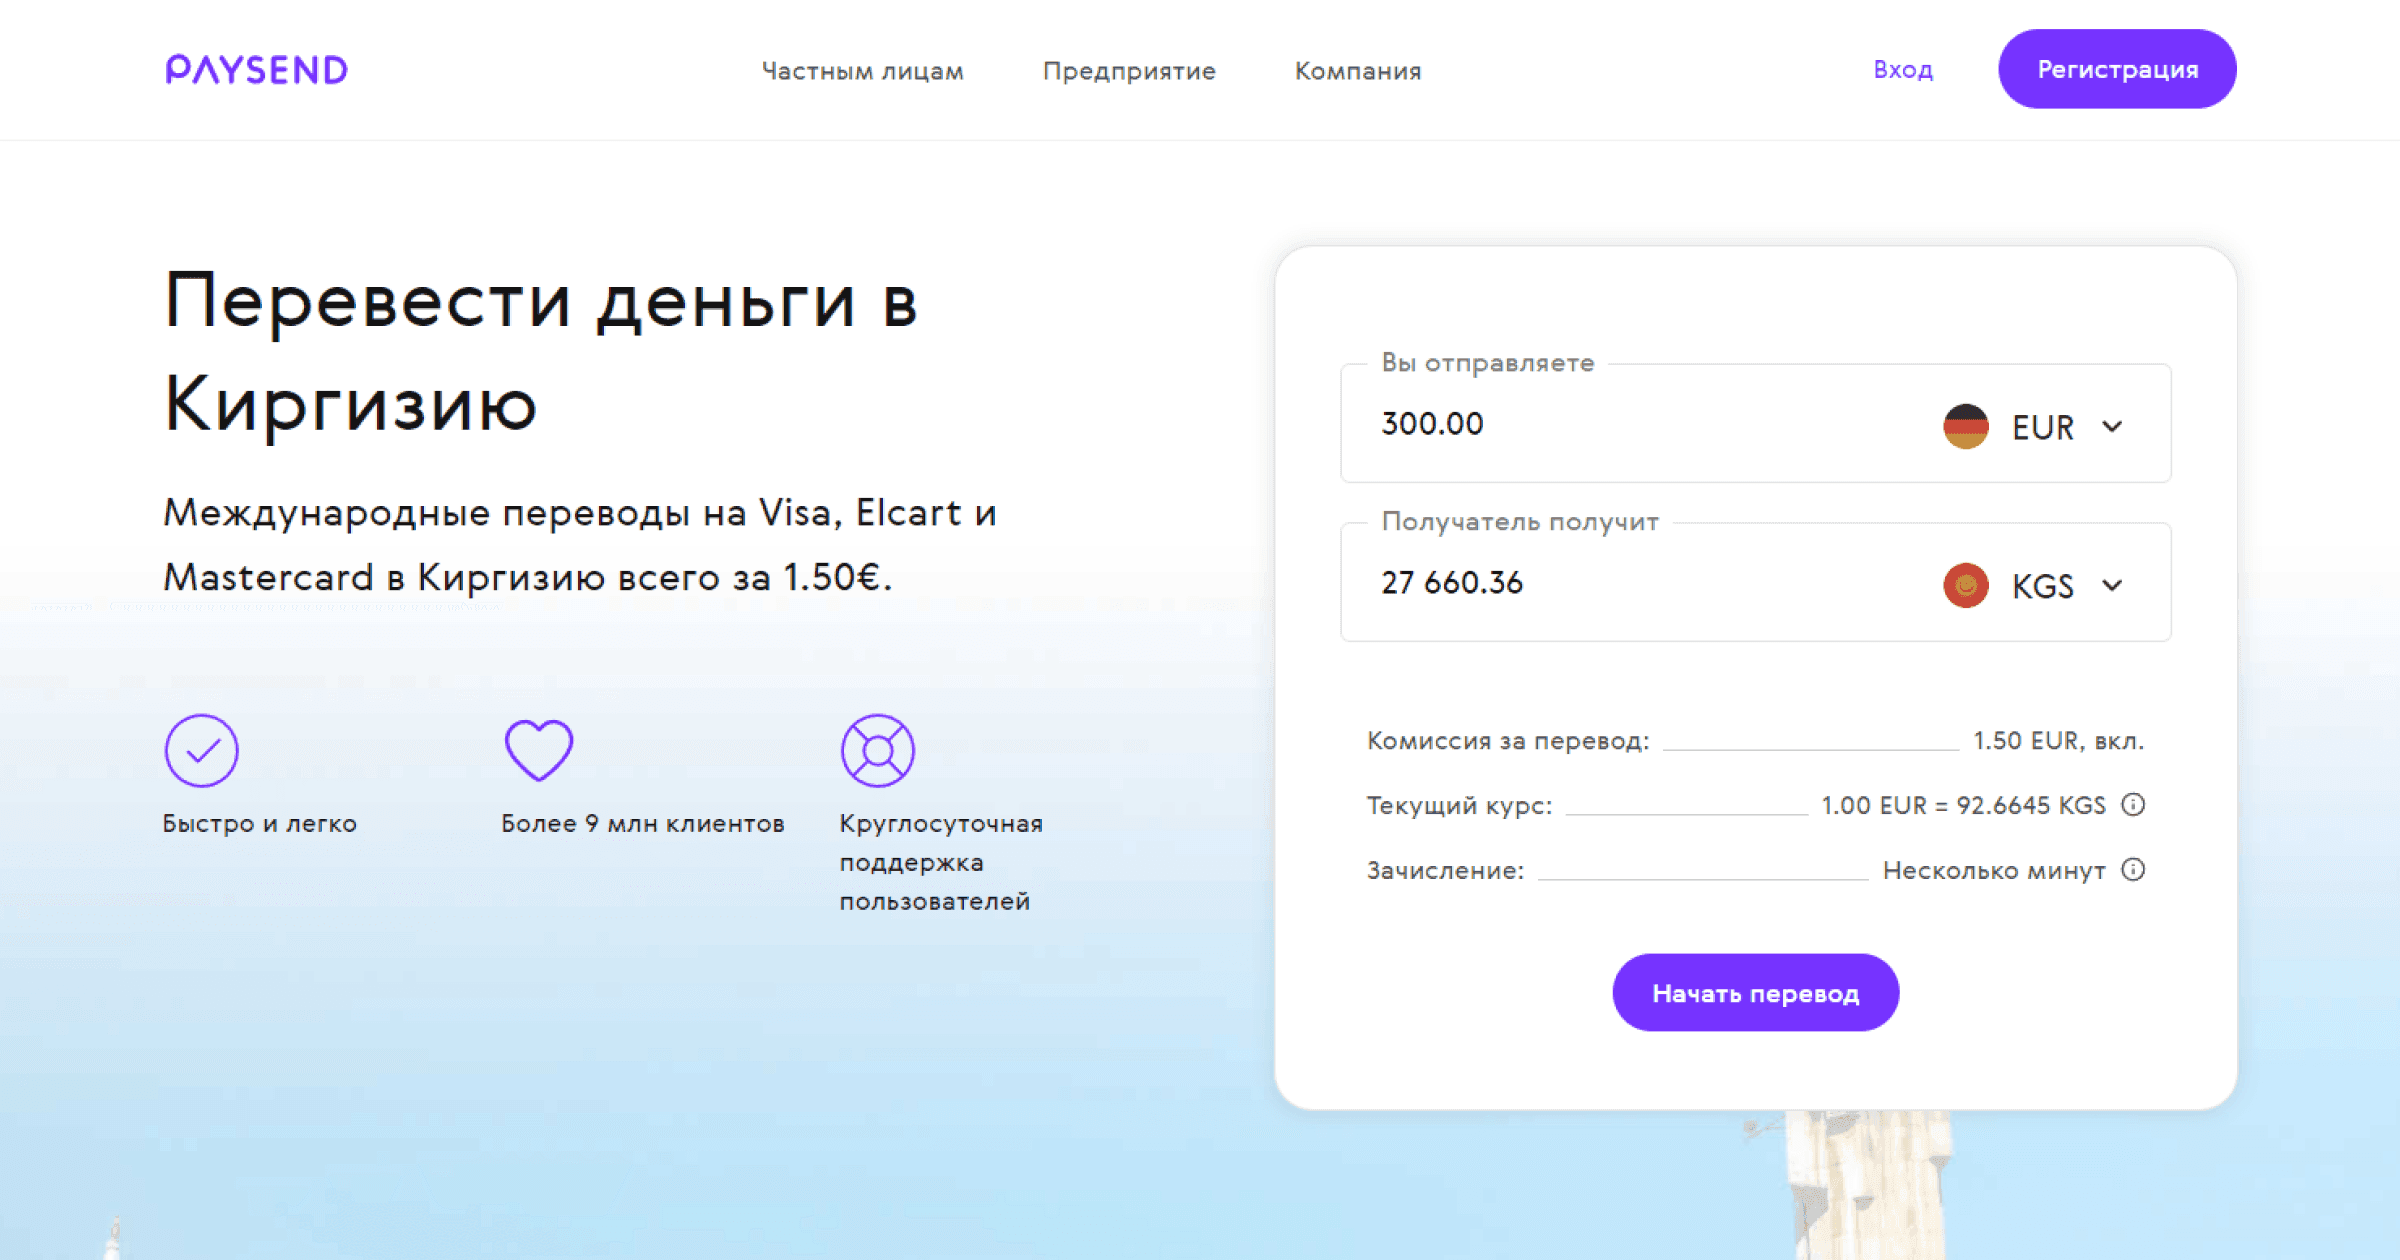2400x1260 pixels.
Task: Click the Несколько минут delivery time text
Action: pos(1994,871)
